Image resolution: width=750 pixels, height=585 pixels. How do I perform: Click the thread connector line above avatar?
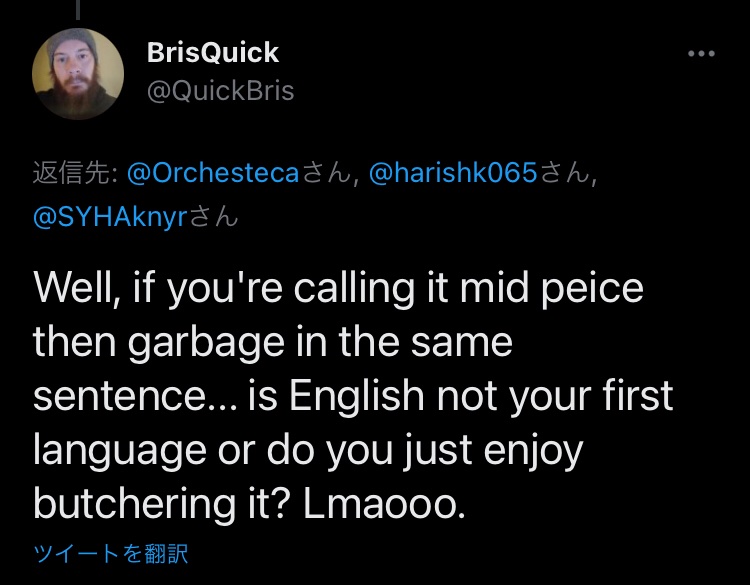coord(78,10)
